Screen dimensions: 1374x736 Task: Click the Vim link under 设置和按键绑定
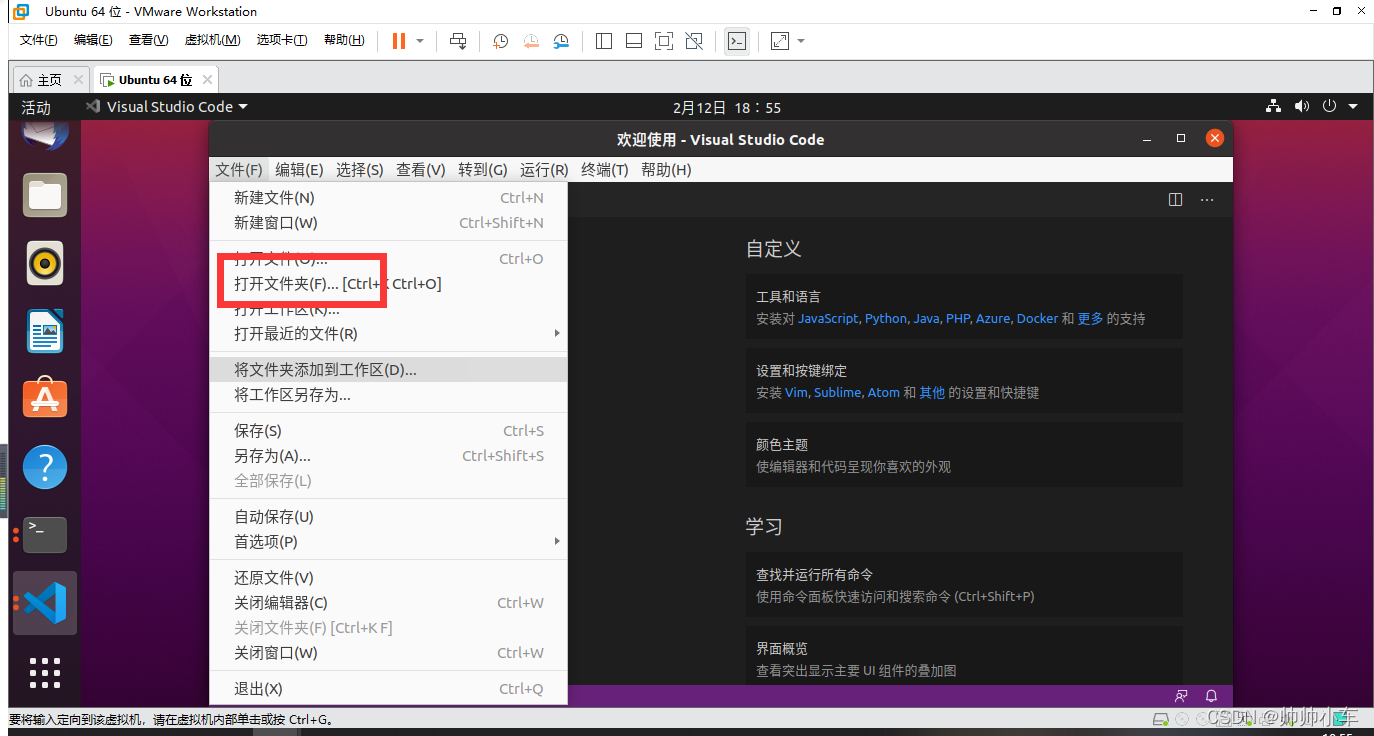796,393
